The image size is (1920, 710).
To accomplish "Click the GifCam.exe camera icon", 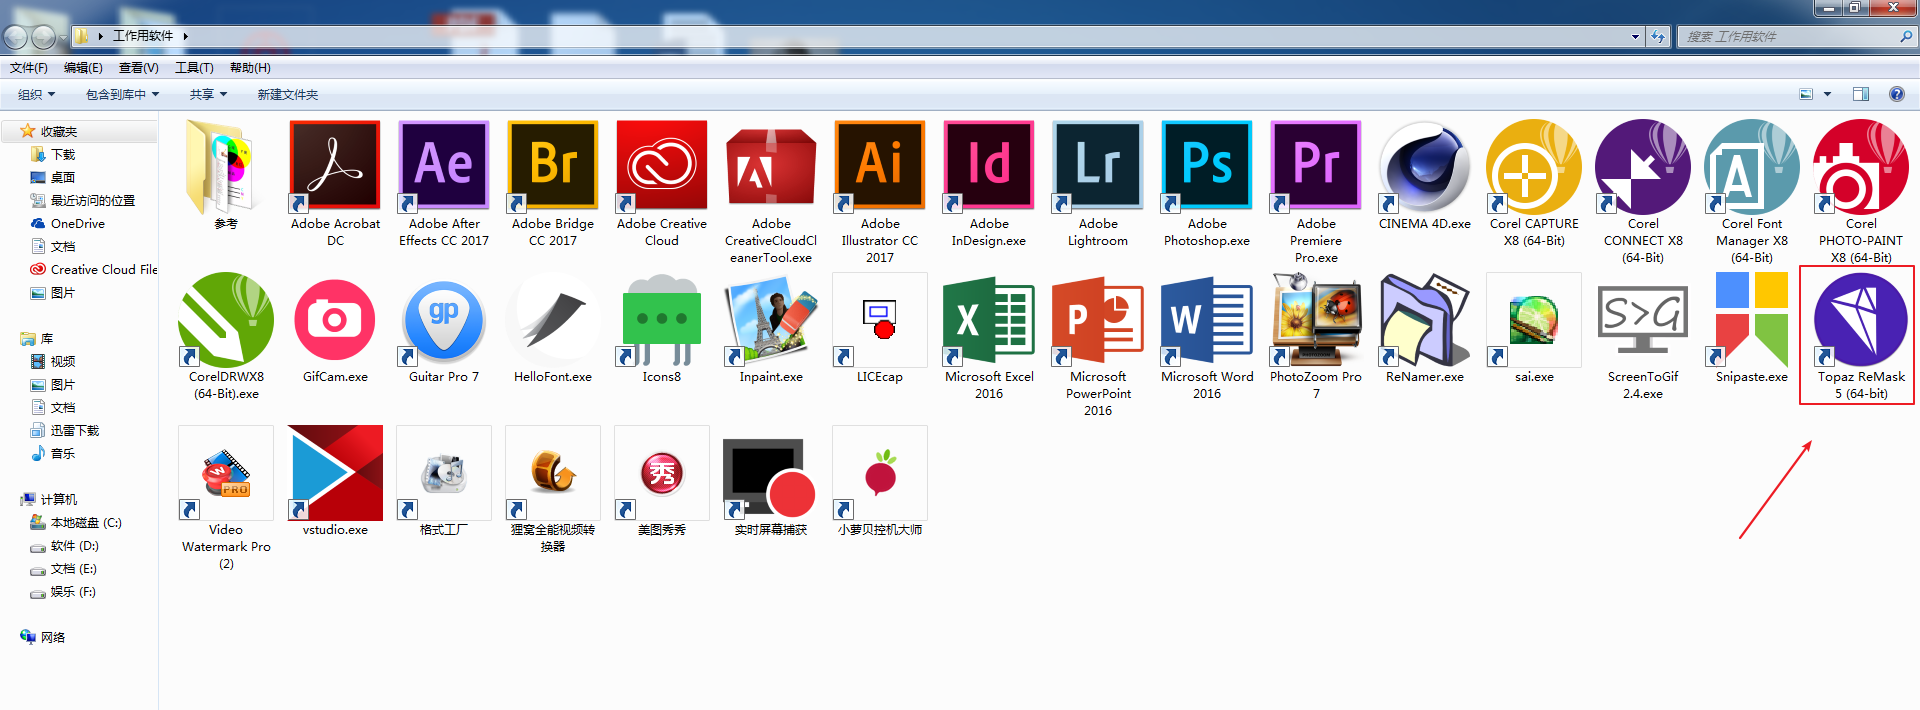I will coord(335,319).
